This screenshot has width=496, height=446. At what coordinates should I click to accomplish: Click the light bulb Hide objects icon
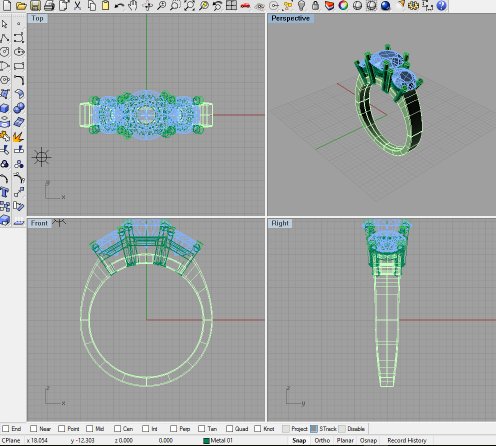coord(301,5)
